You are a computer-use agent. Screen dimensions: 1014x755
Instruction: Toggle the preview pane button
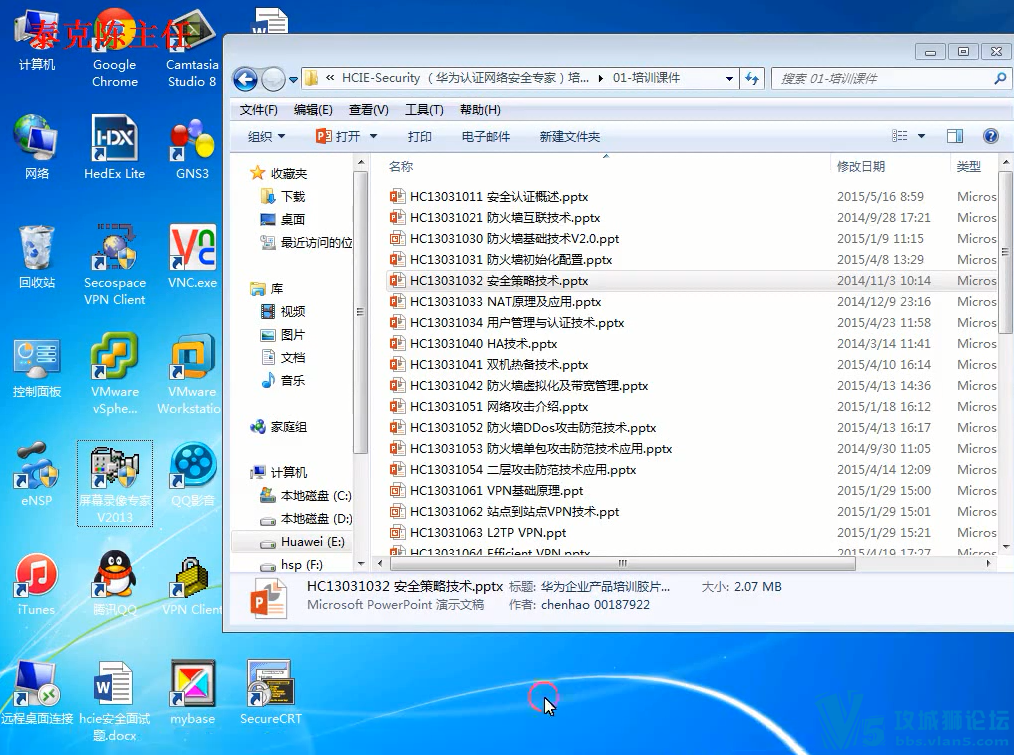[955, 136]
